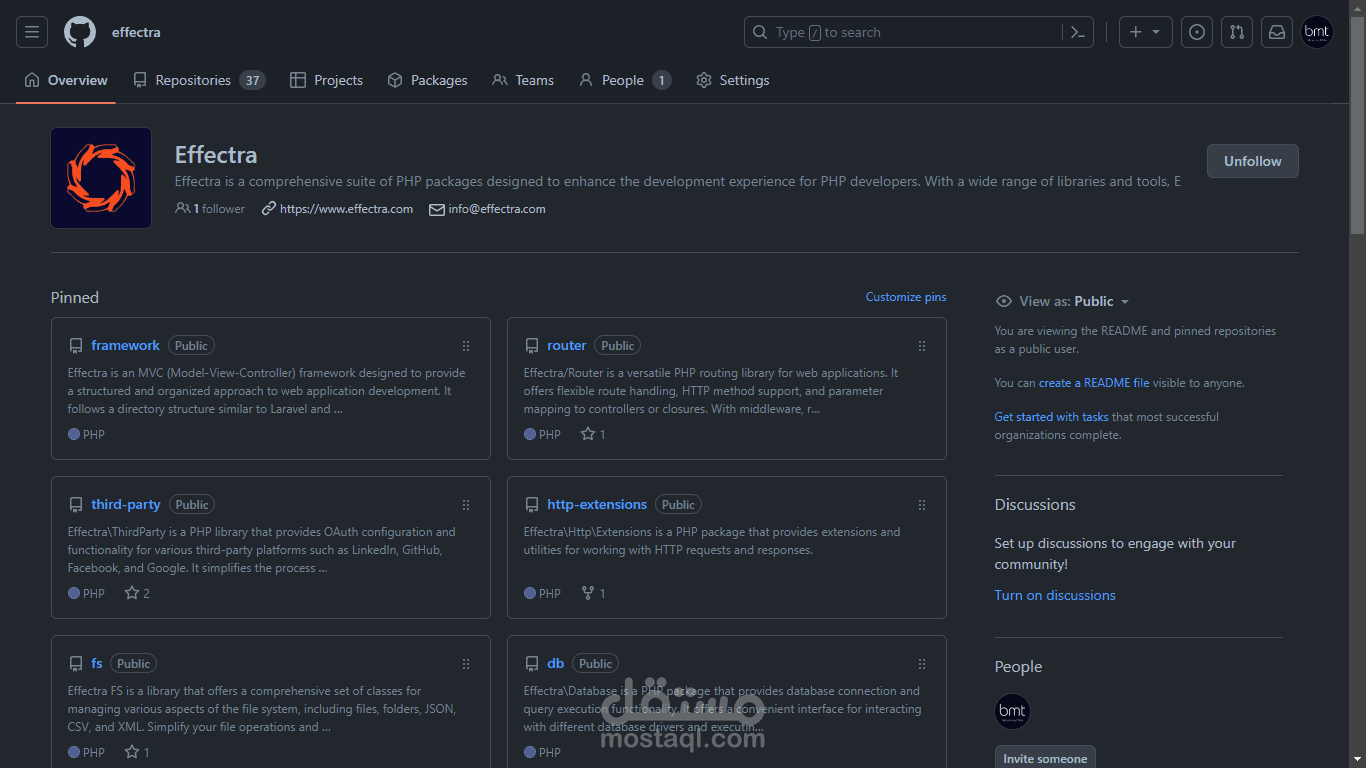Click the 1 follower link
This screenshot has height=768, width=1366.
210,209
